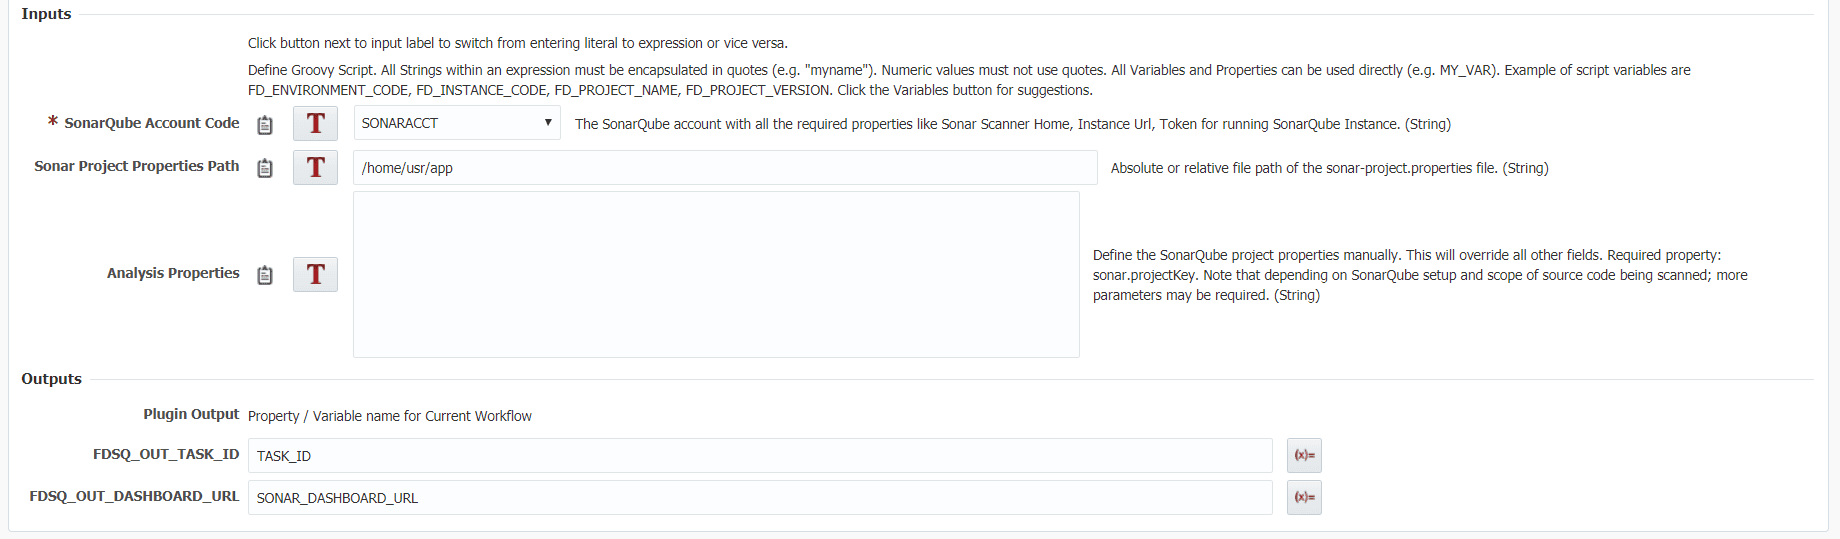Screen dimensions: 1840x539
Task: Toggle Analysis Properties literal/expression T button
Action: coord(315,274)
